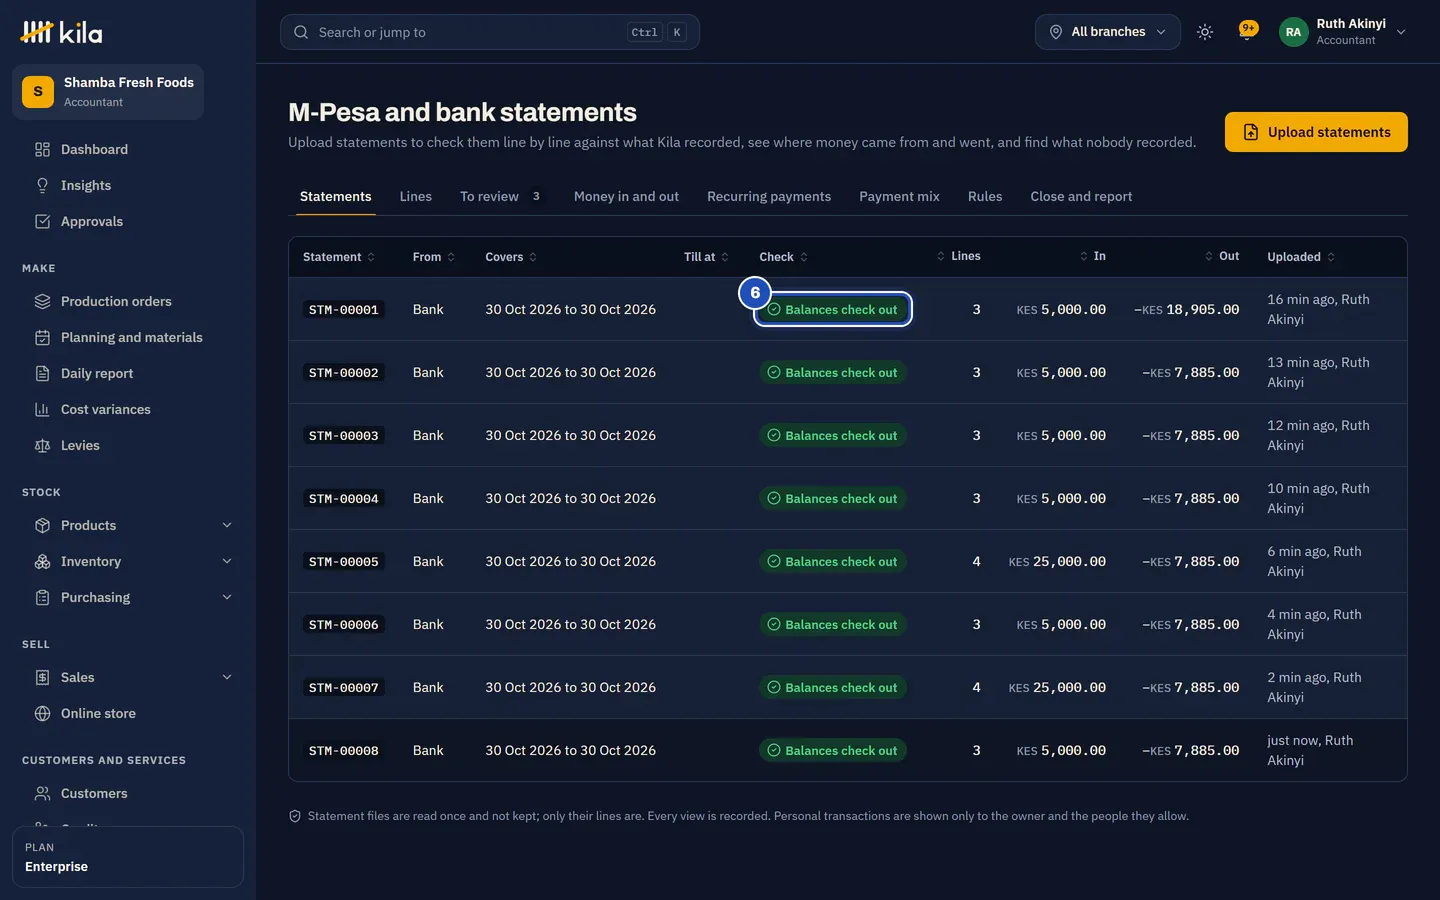The width and height of the screenshot is (1440, 900).
Task: Click the Sales receipt icon
Action: 42,677
